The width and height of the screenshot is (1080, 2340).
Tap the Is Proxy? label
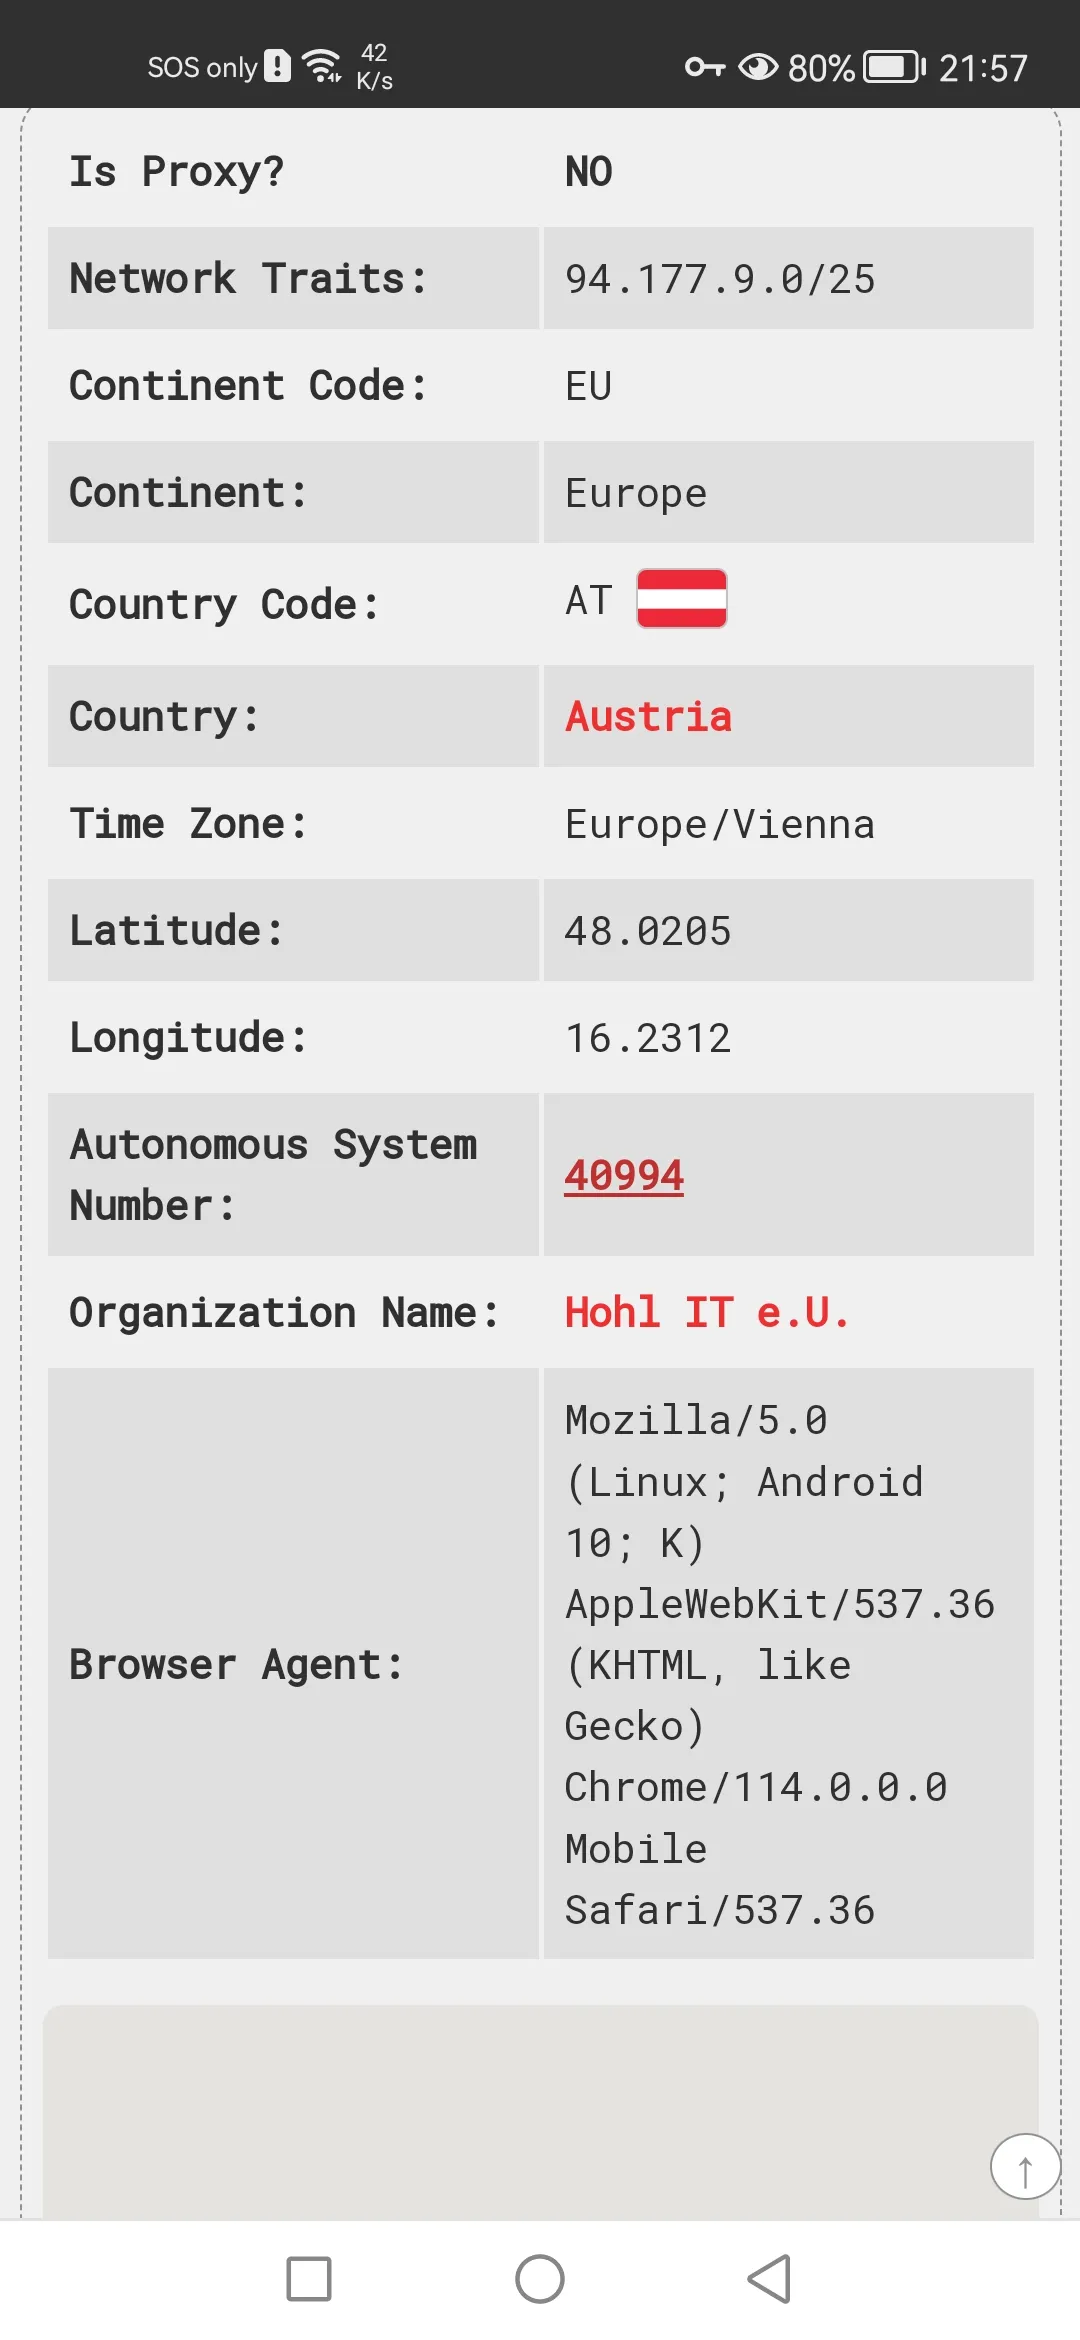pos(177,171)
